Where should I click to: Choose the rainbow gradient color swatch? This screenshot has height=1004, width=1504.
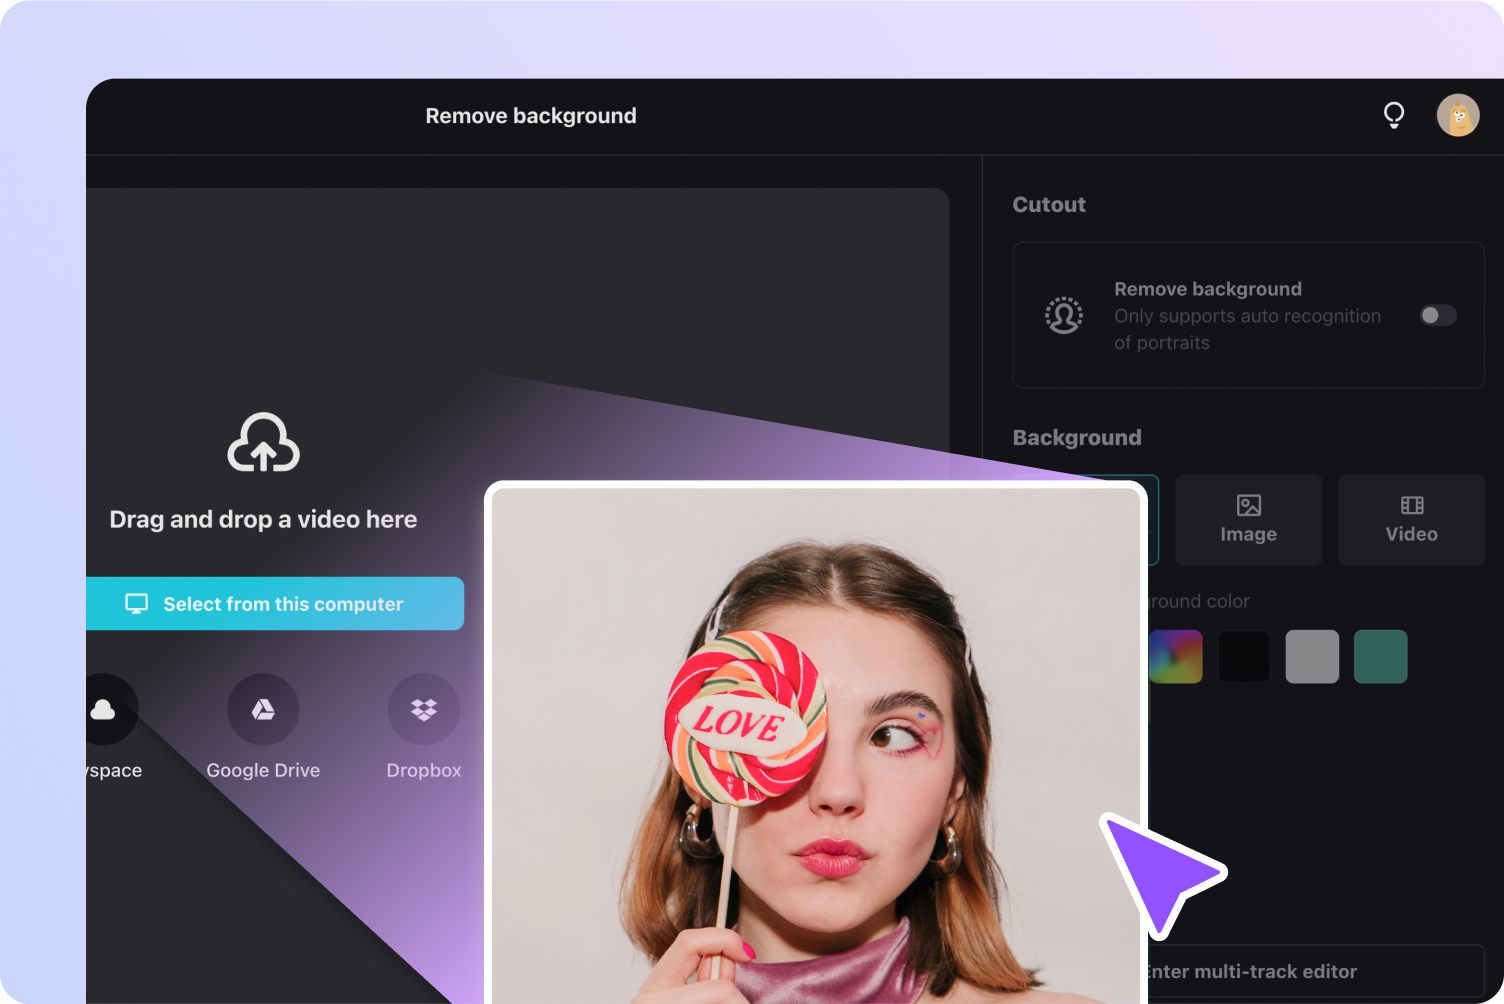pyautogui.click(x=1176, y=656)
